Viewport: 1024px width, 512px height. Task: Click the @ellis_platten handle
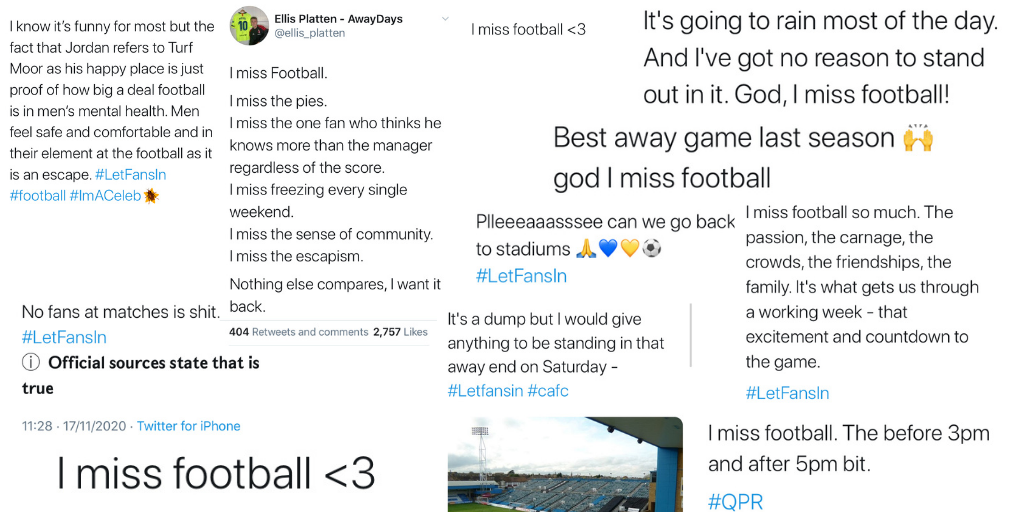point(309,33)
